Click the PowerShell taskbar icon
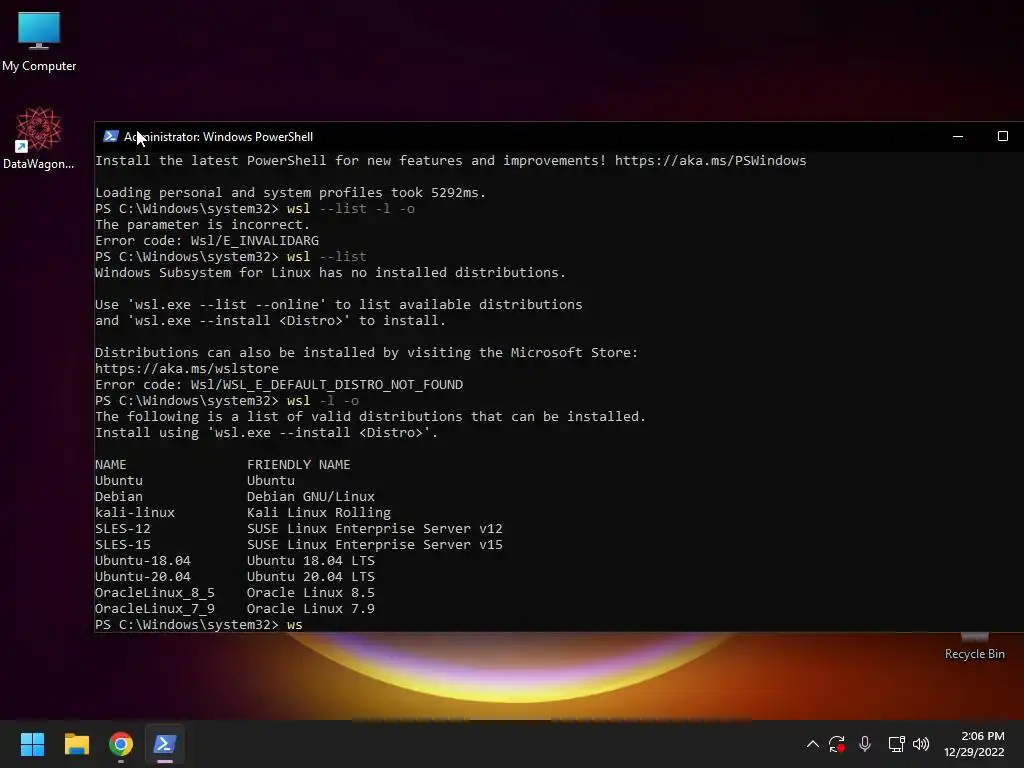Viewport: 1024px width, 768px height. click(x=165, y=744)
